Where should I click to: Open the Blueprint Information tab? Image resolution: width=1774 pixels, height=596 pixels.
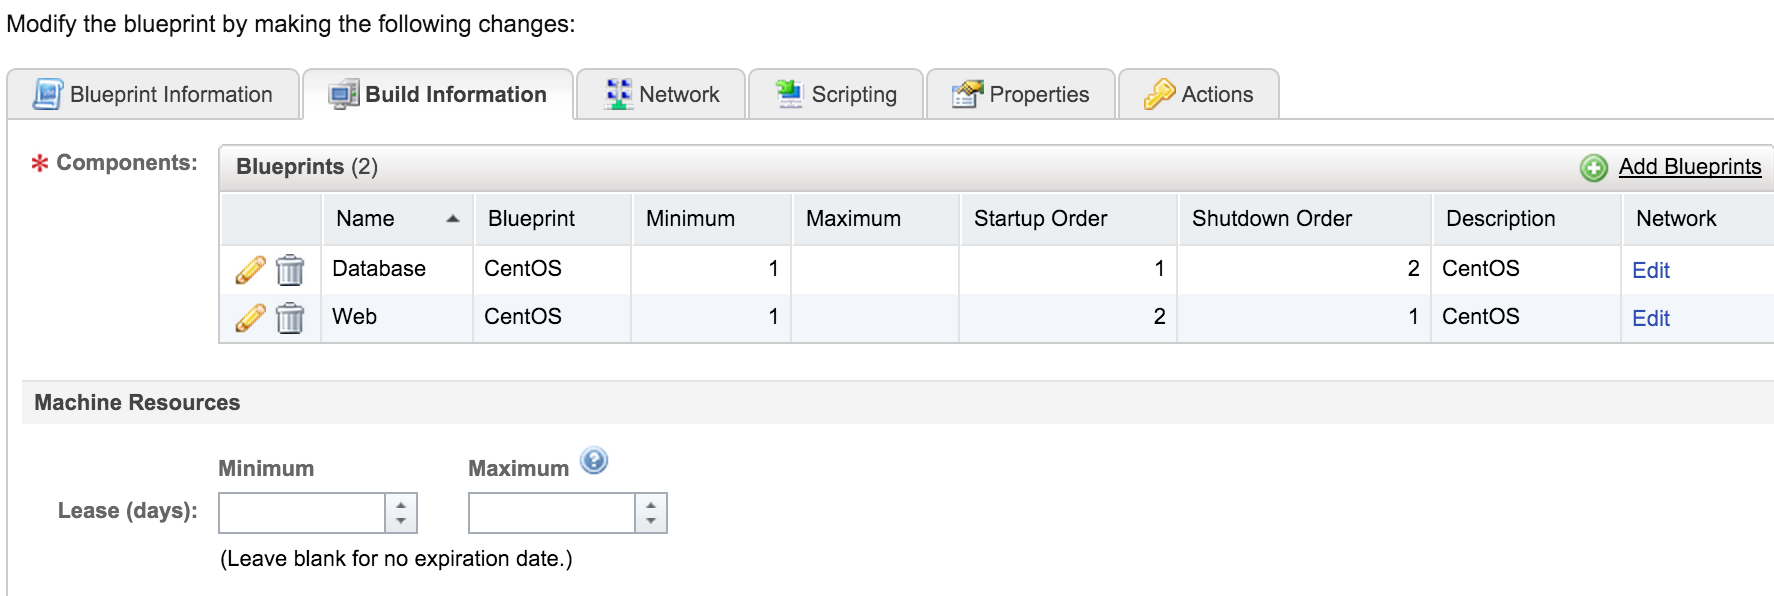coord(153,94)
